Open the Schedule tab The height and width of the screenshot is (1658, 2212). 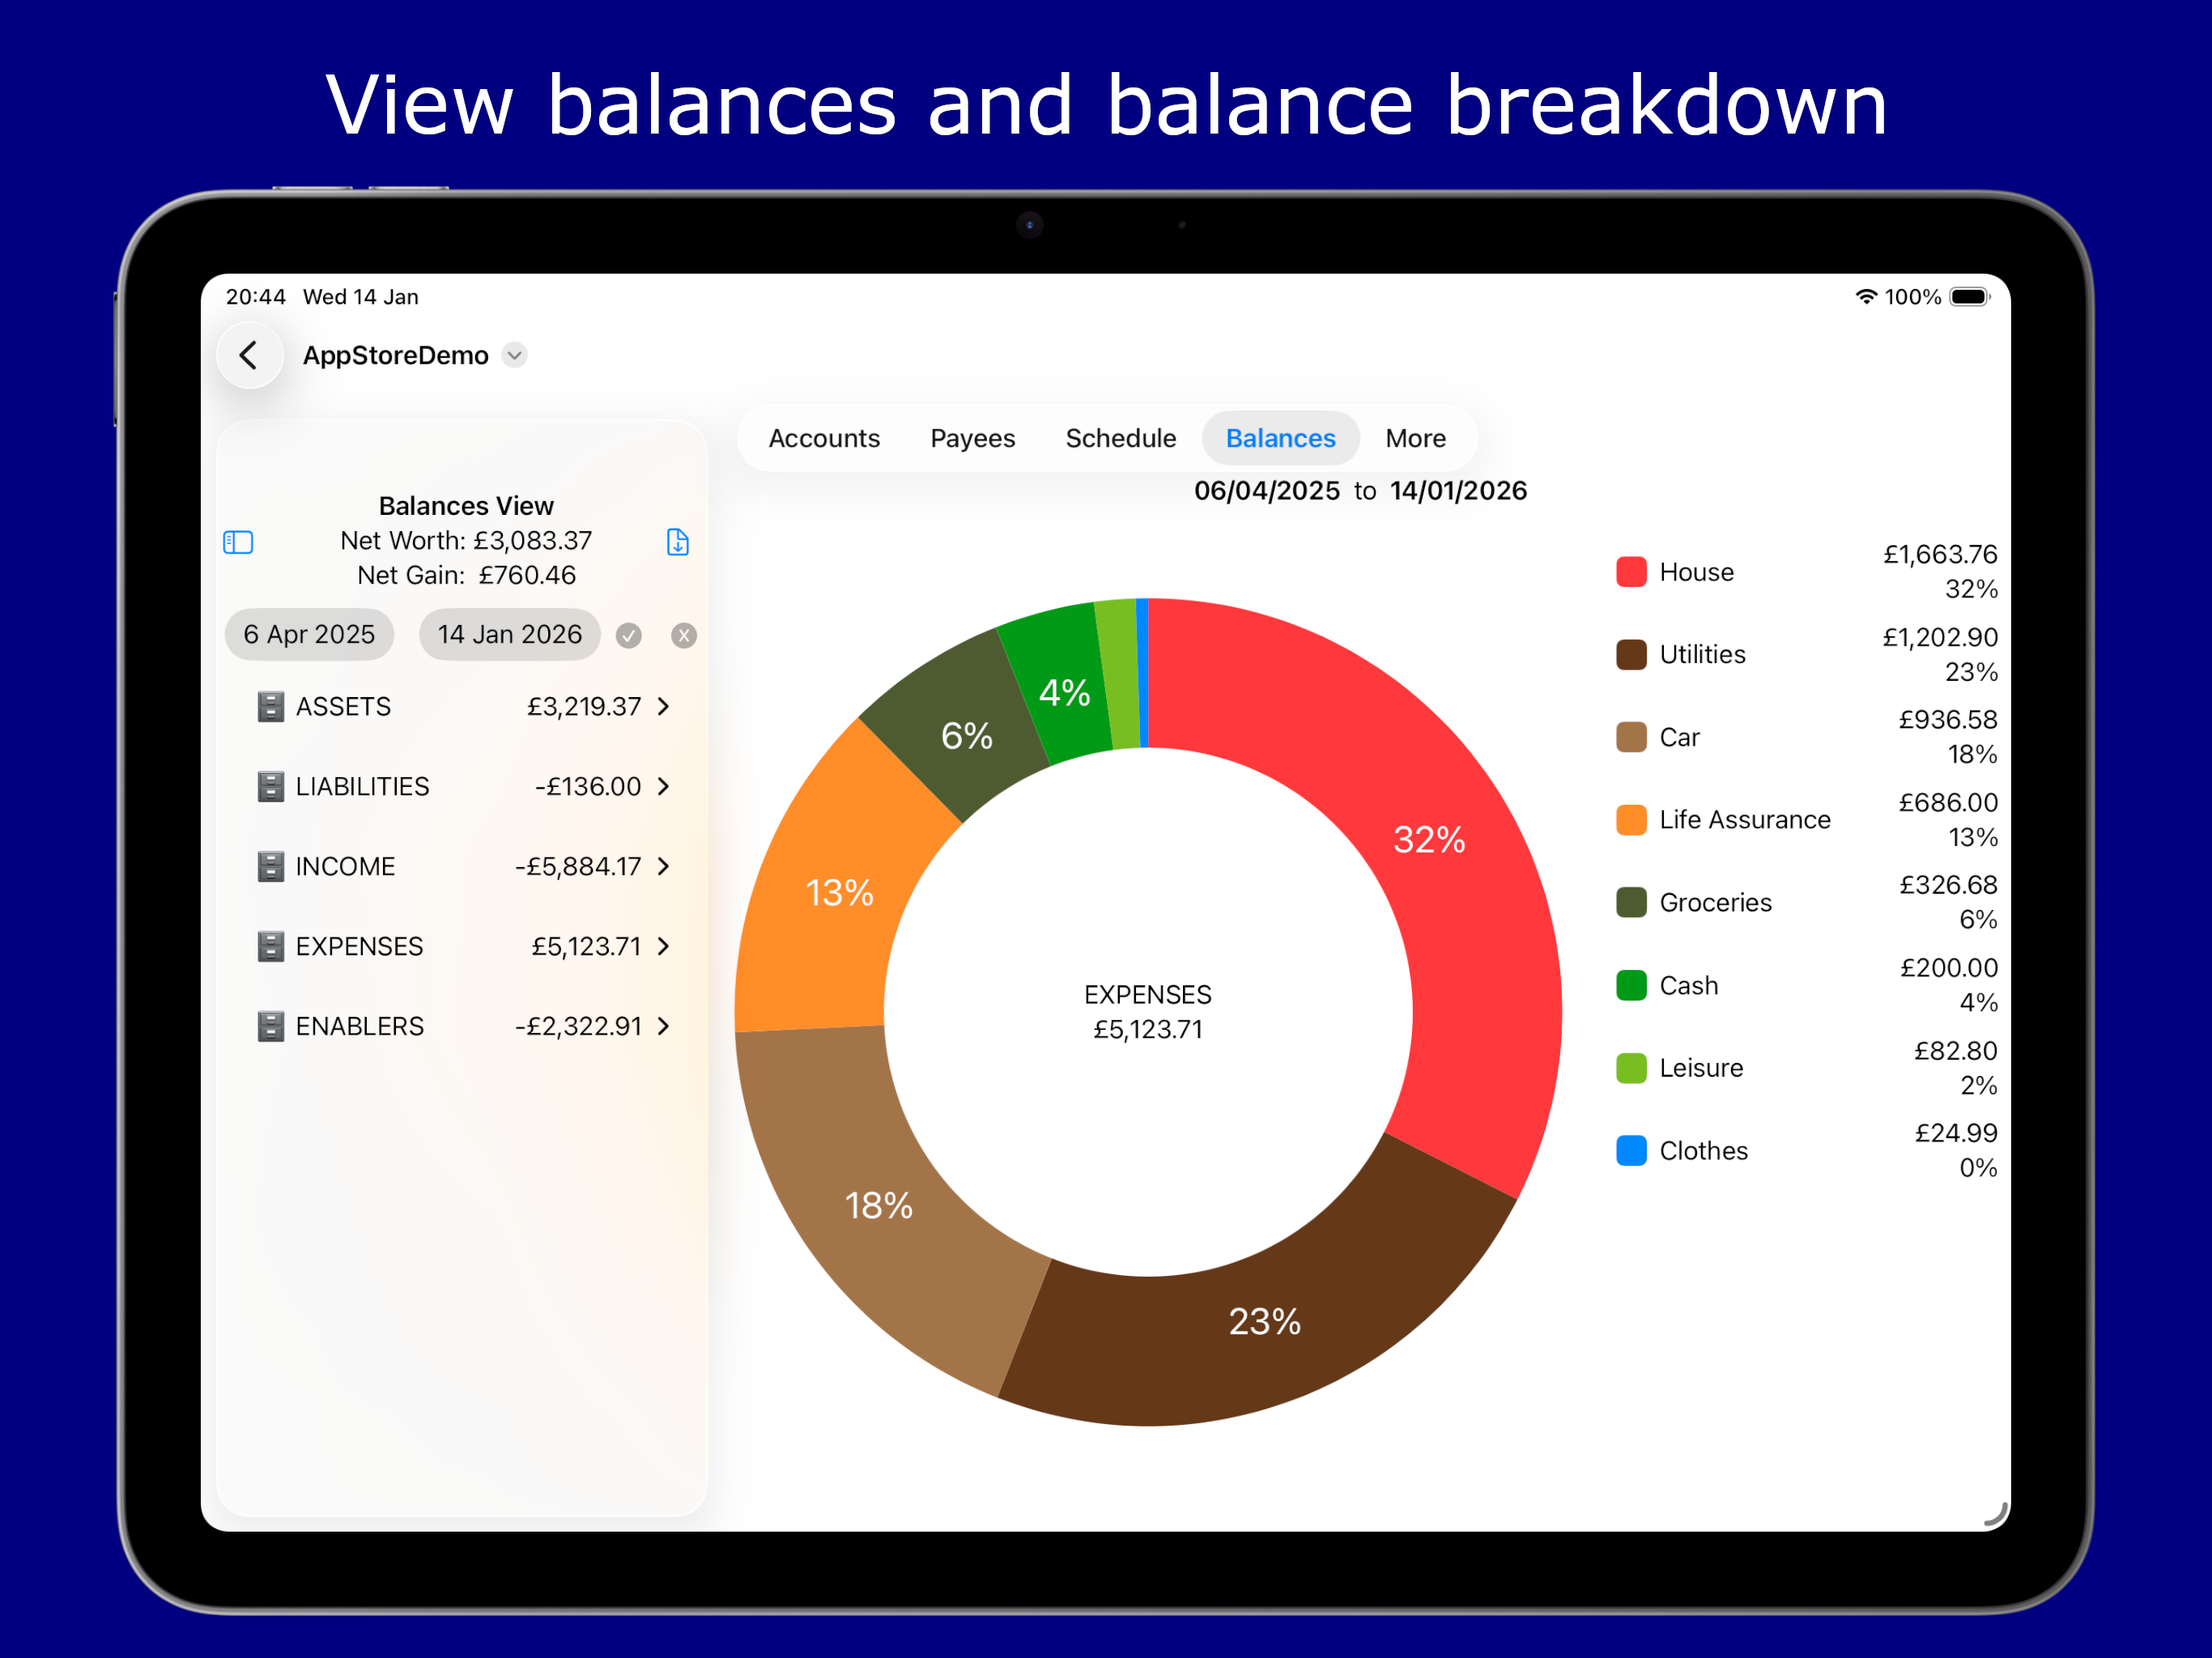1121,438
